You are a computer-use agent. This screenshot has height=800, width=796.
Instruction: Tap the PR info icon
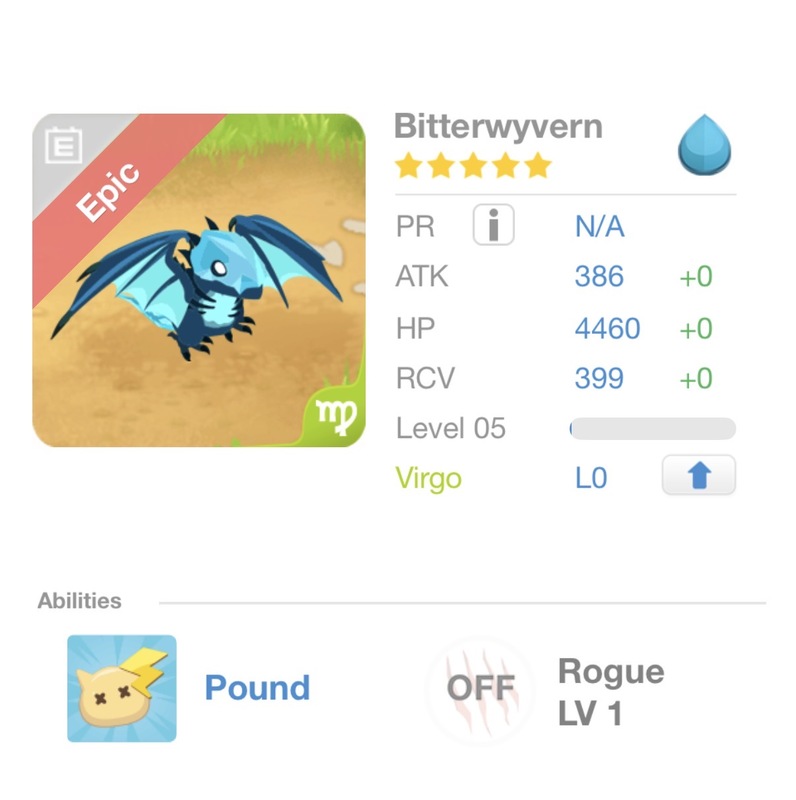coord(493,225)
